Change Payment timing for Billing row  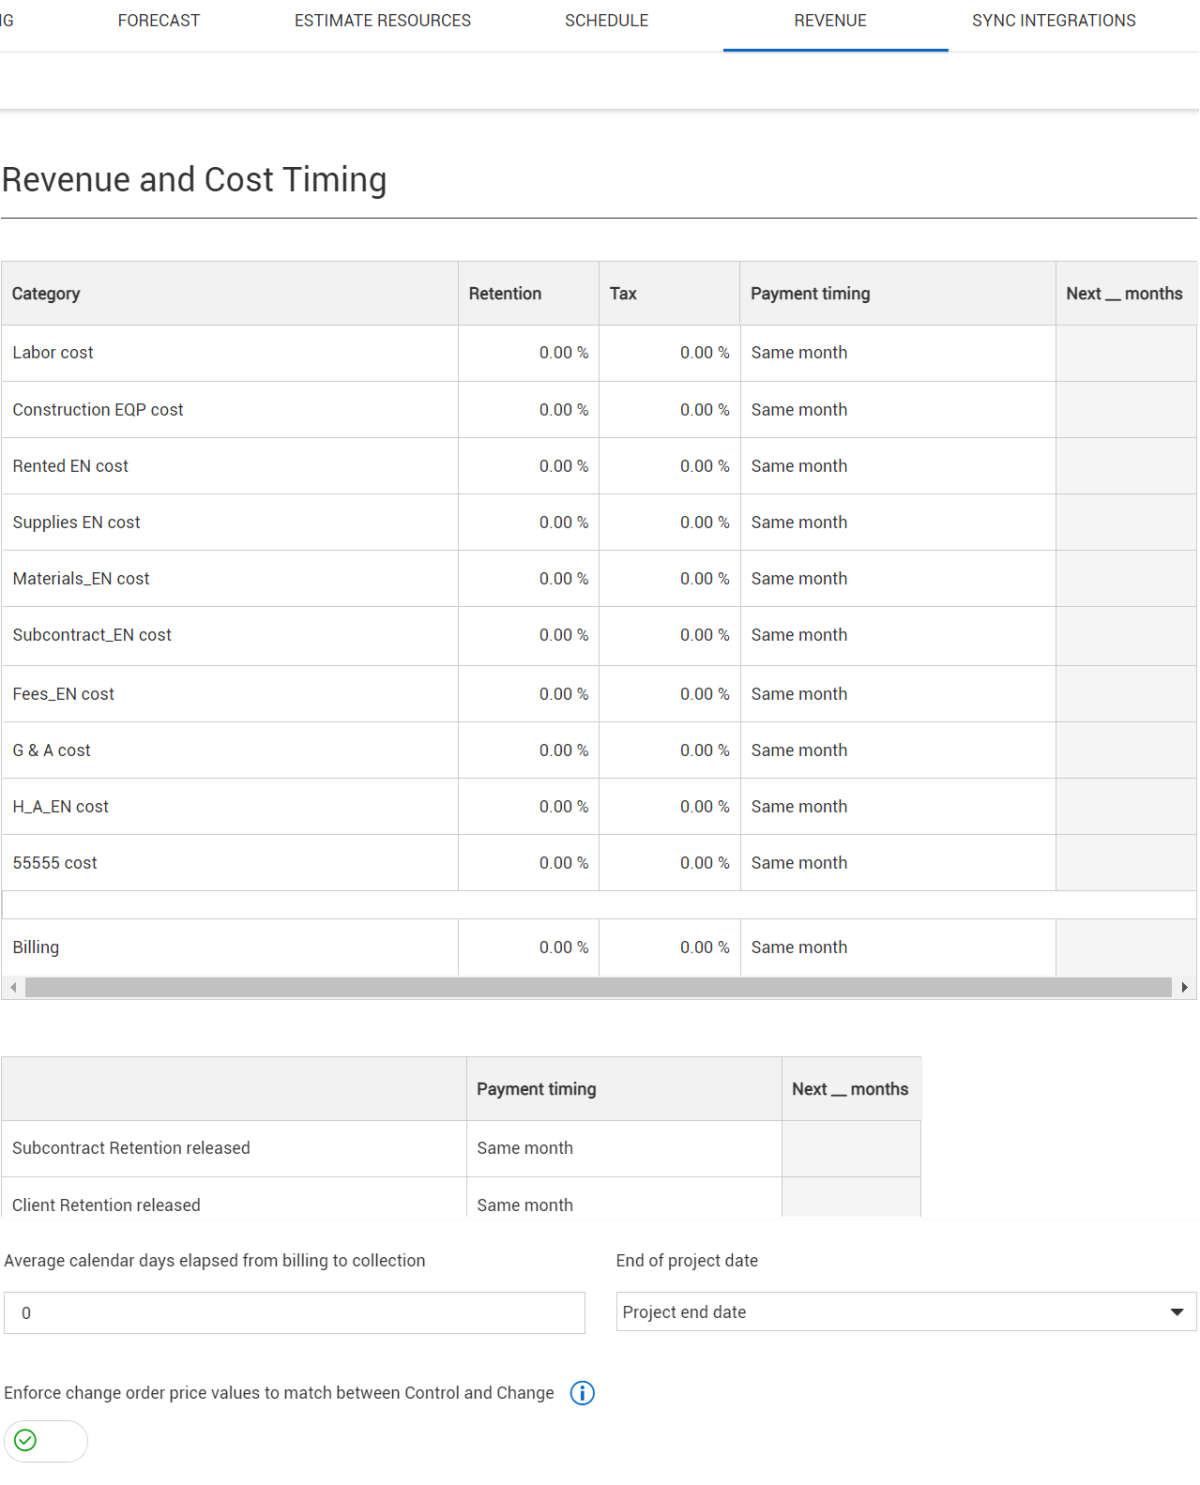[x=896, y=948]
